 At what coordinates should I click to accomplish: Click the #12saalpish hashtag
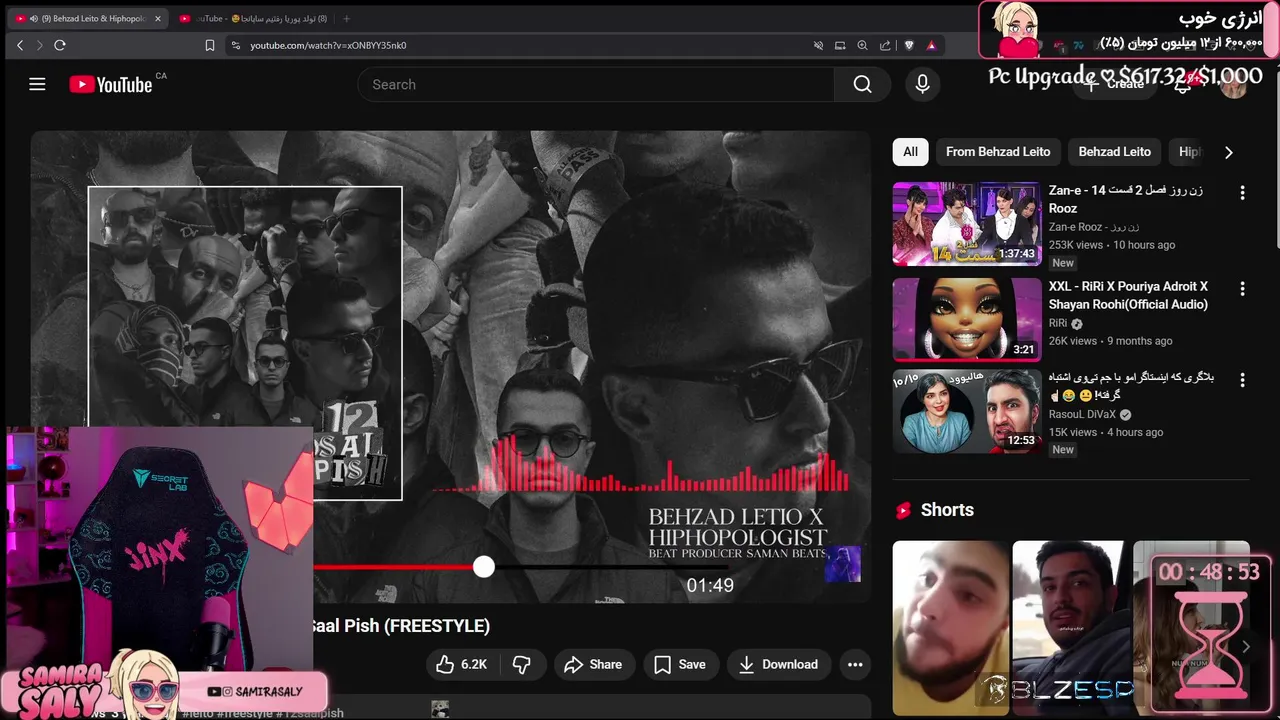click(310, 713)
